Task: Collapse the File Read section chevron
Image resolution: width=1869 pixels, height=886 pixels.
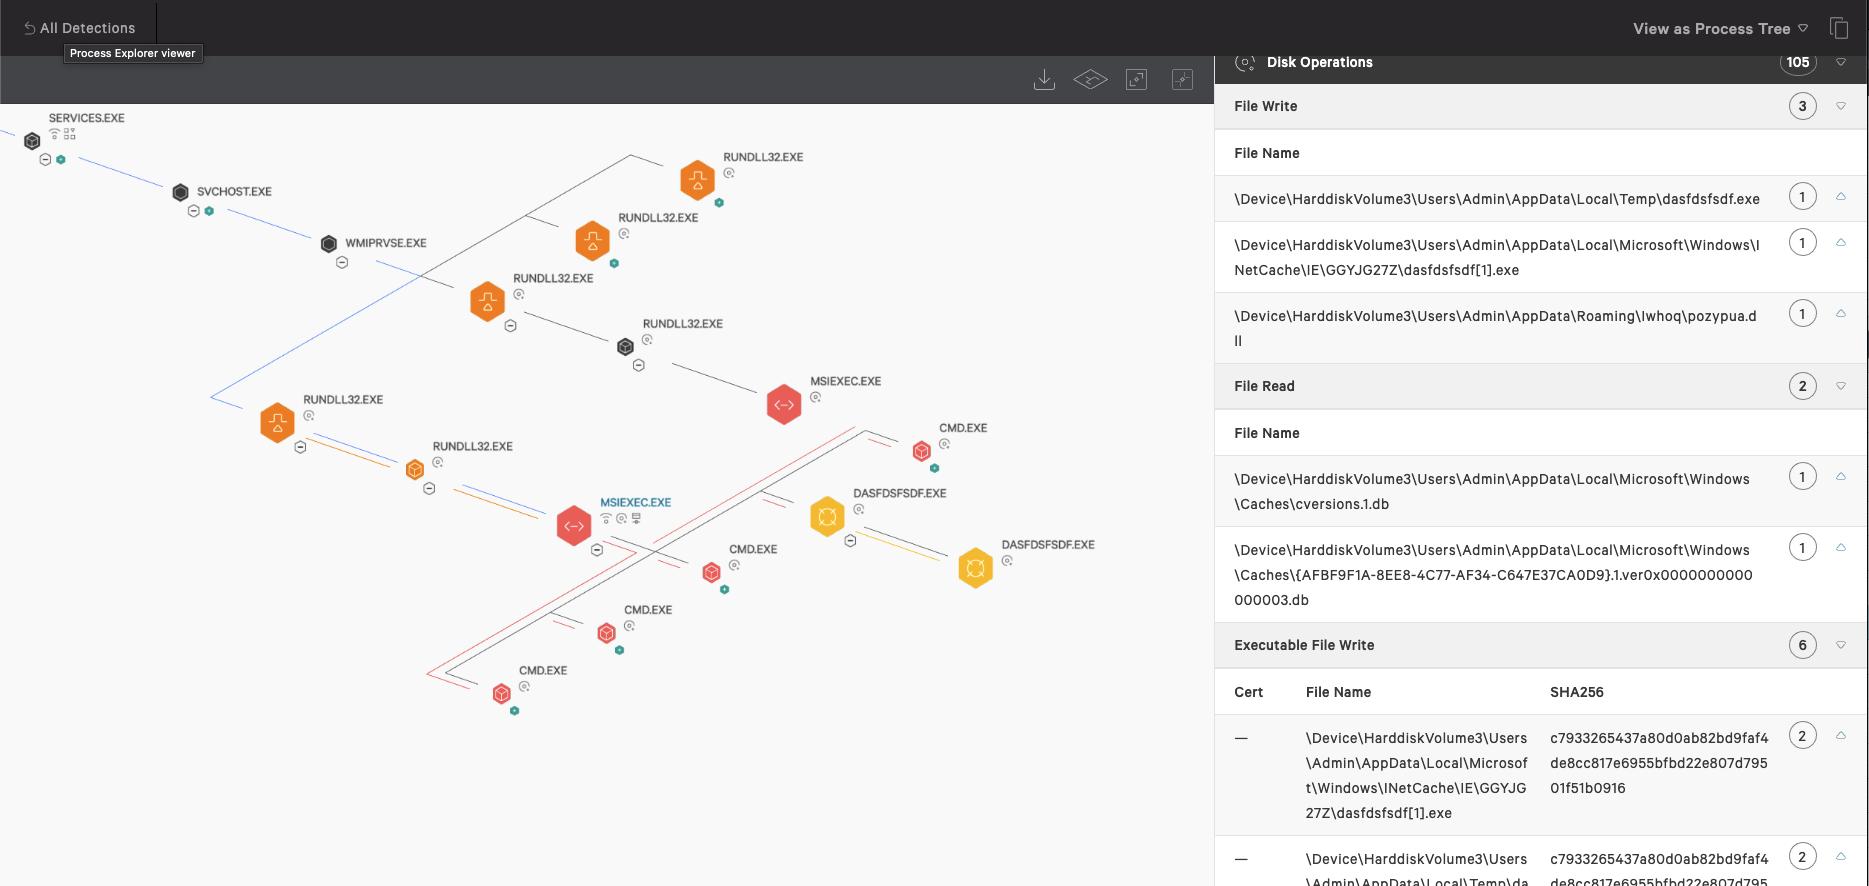Action: pyautogui.click(x=1841, y=386)
